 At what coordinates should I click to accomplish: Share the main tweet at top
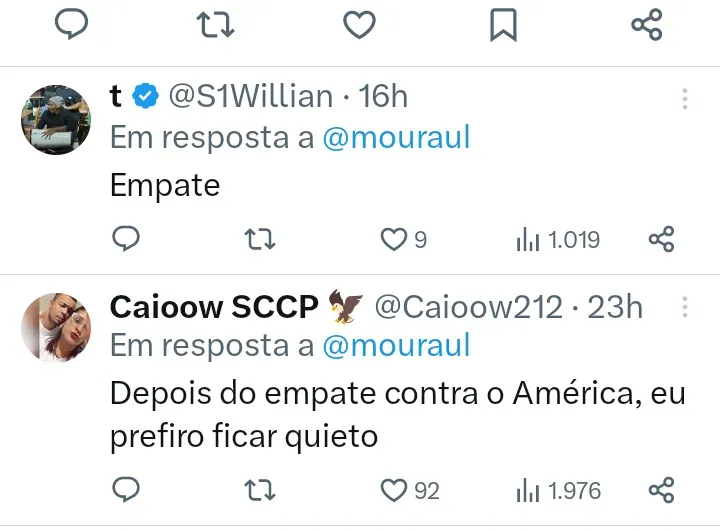(647, 25)
